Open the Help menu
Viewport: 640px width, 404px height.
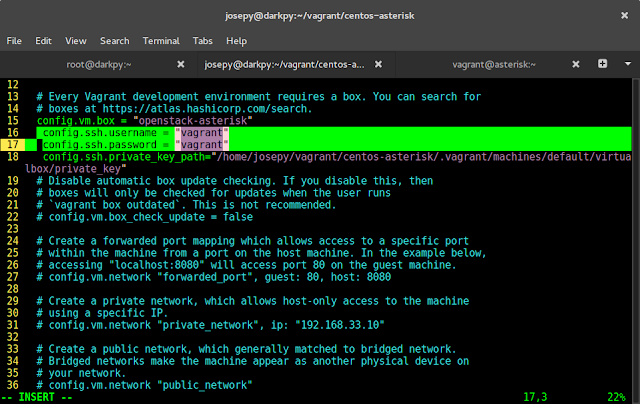pos(236,41)
